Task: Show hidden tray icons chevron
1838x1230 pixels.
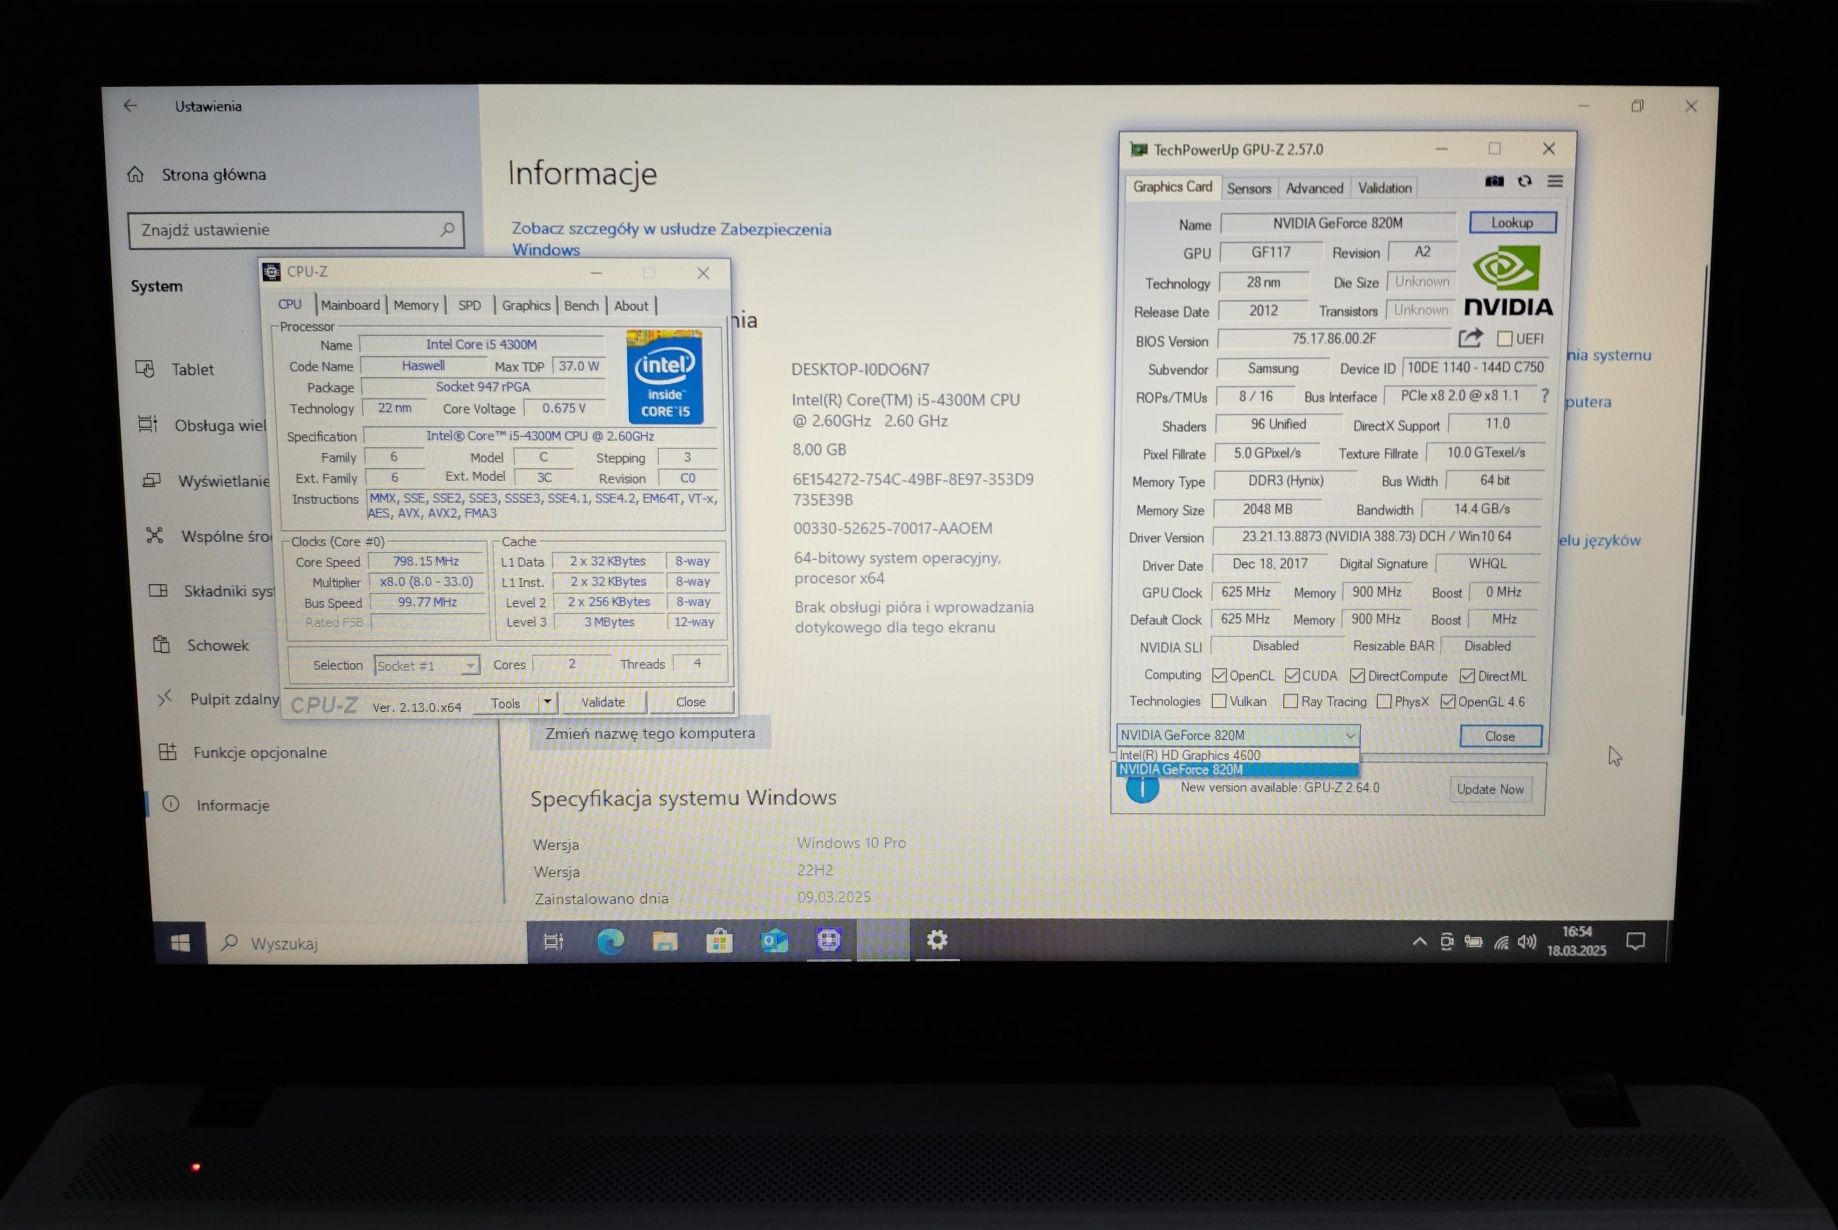Action: point(1419,942)
